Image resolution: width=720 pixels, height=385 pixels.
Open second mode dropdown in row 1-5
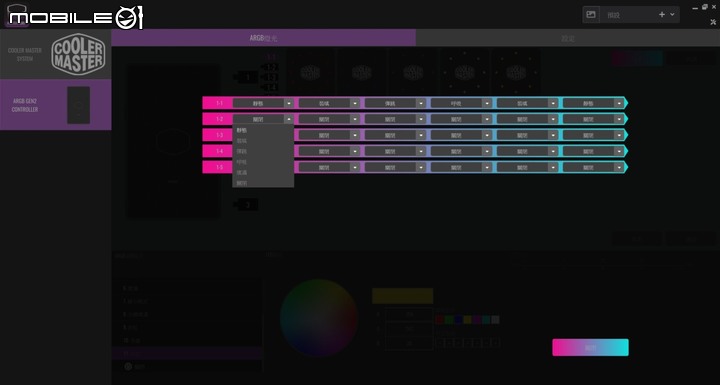pos(329,168)
